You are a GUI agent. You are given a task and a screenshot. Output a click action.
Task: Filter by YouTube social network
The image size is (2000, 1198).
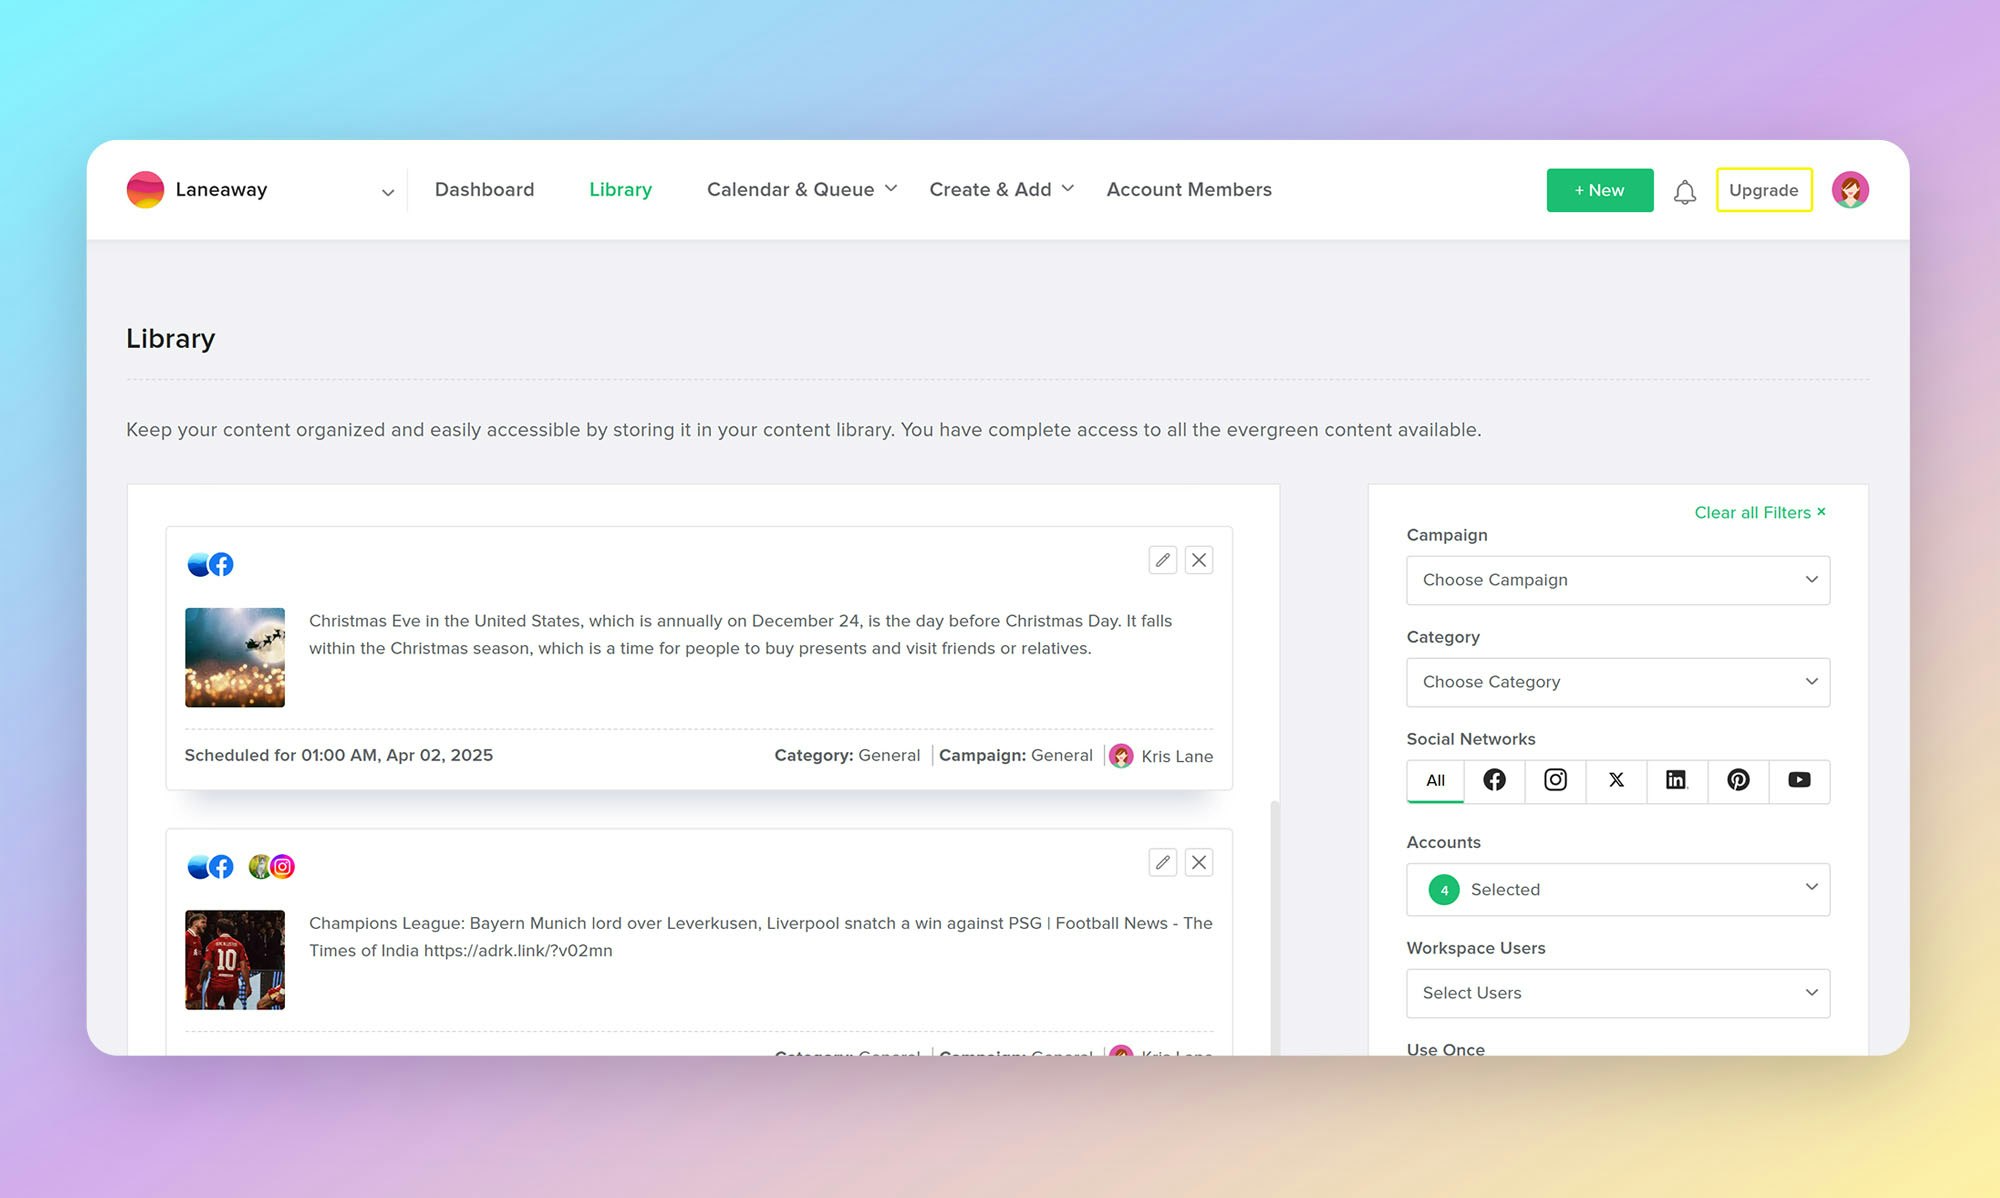pyautogui.click(x=1799, y=780)
